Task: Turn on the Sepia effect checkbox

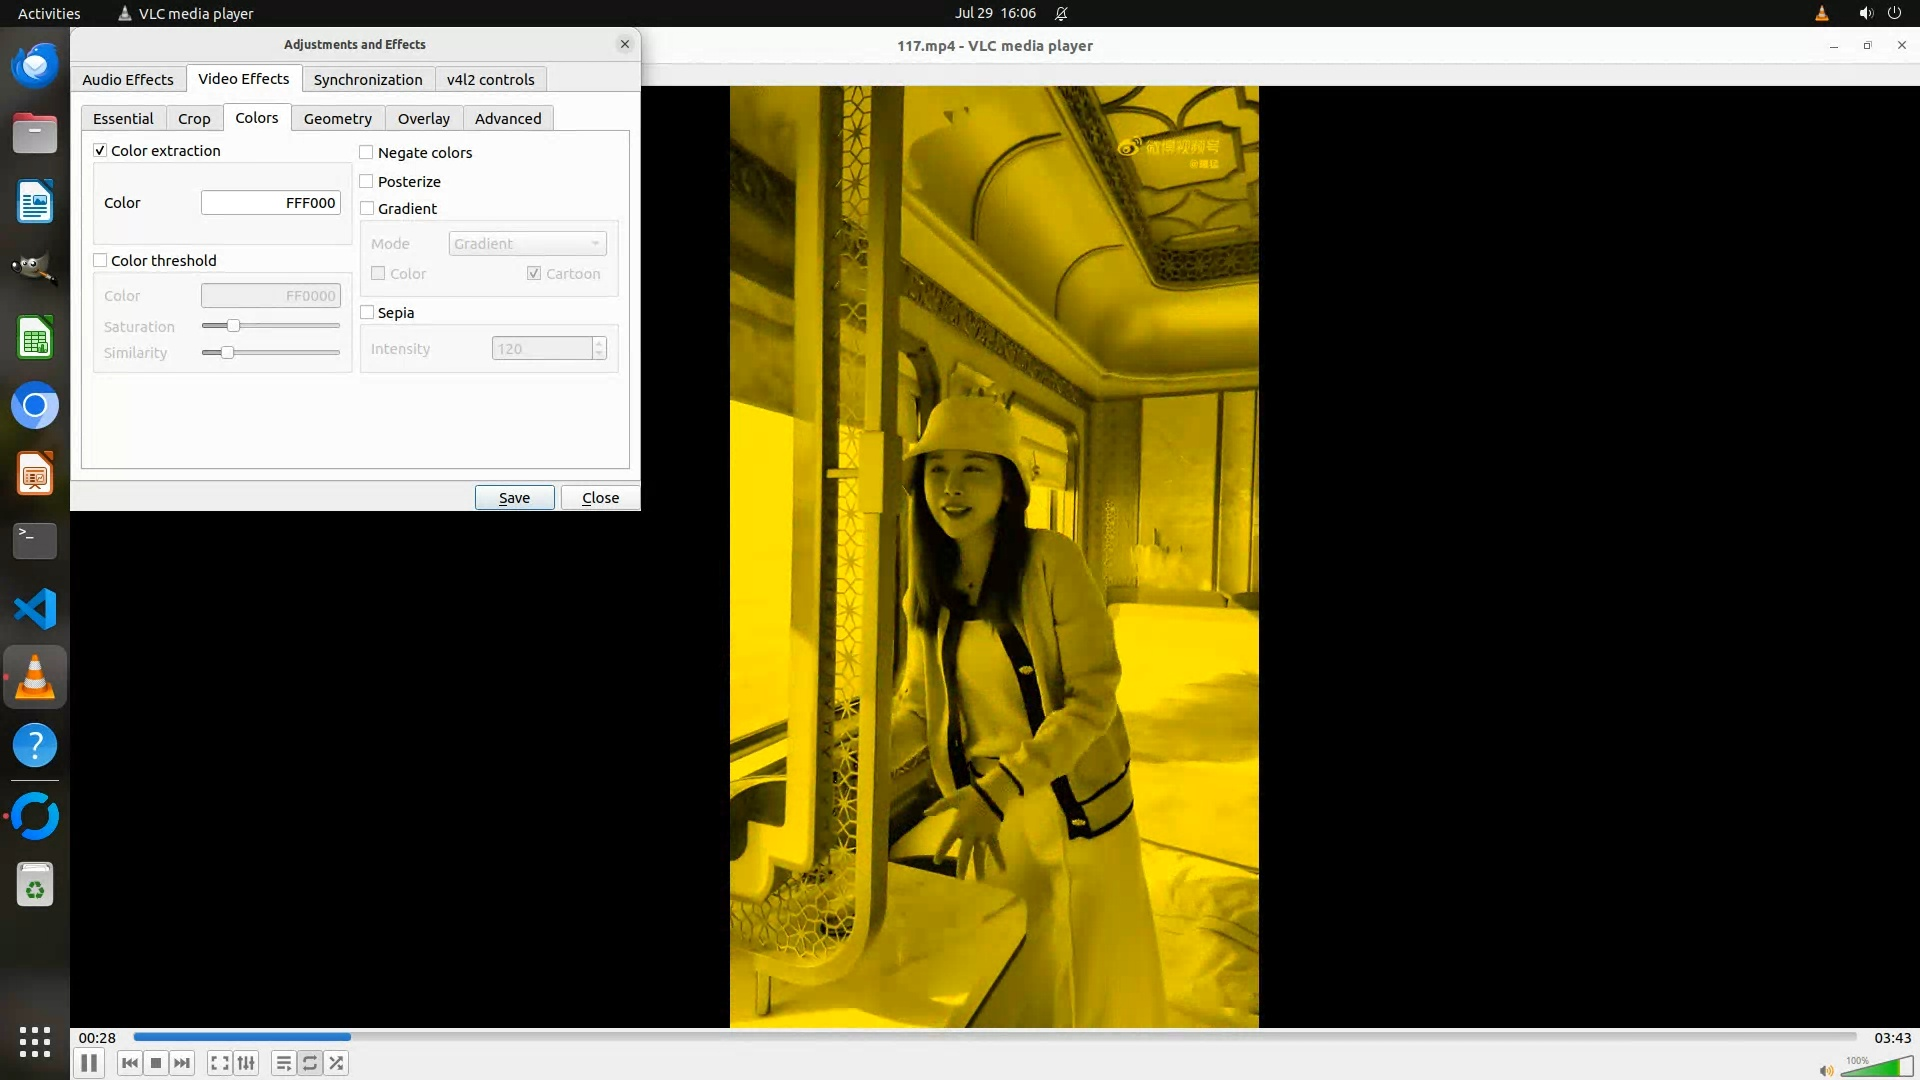Action: [367, 313]
